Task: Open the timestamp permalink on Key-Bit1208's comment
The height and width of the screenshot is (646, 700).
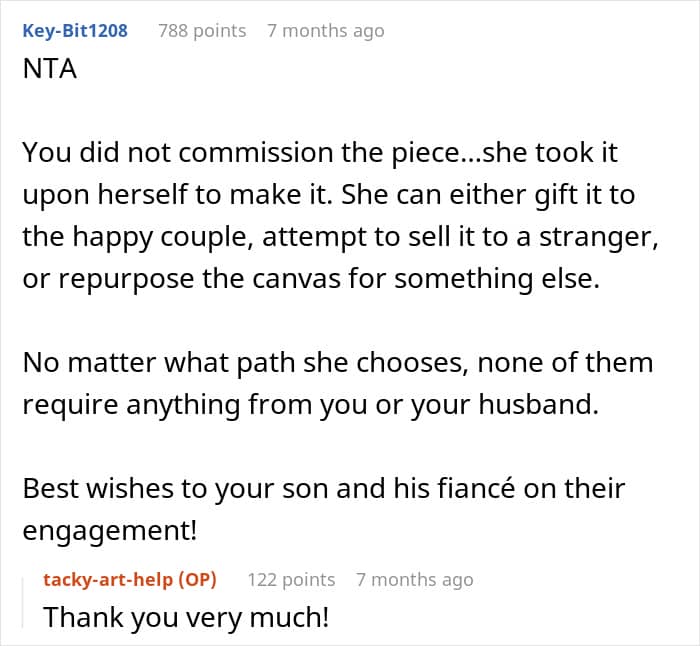Action: click(326, 31)
